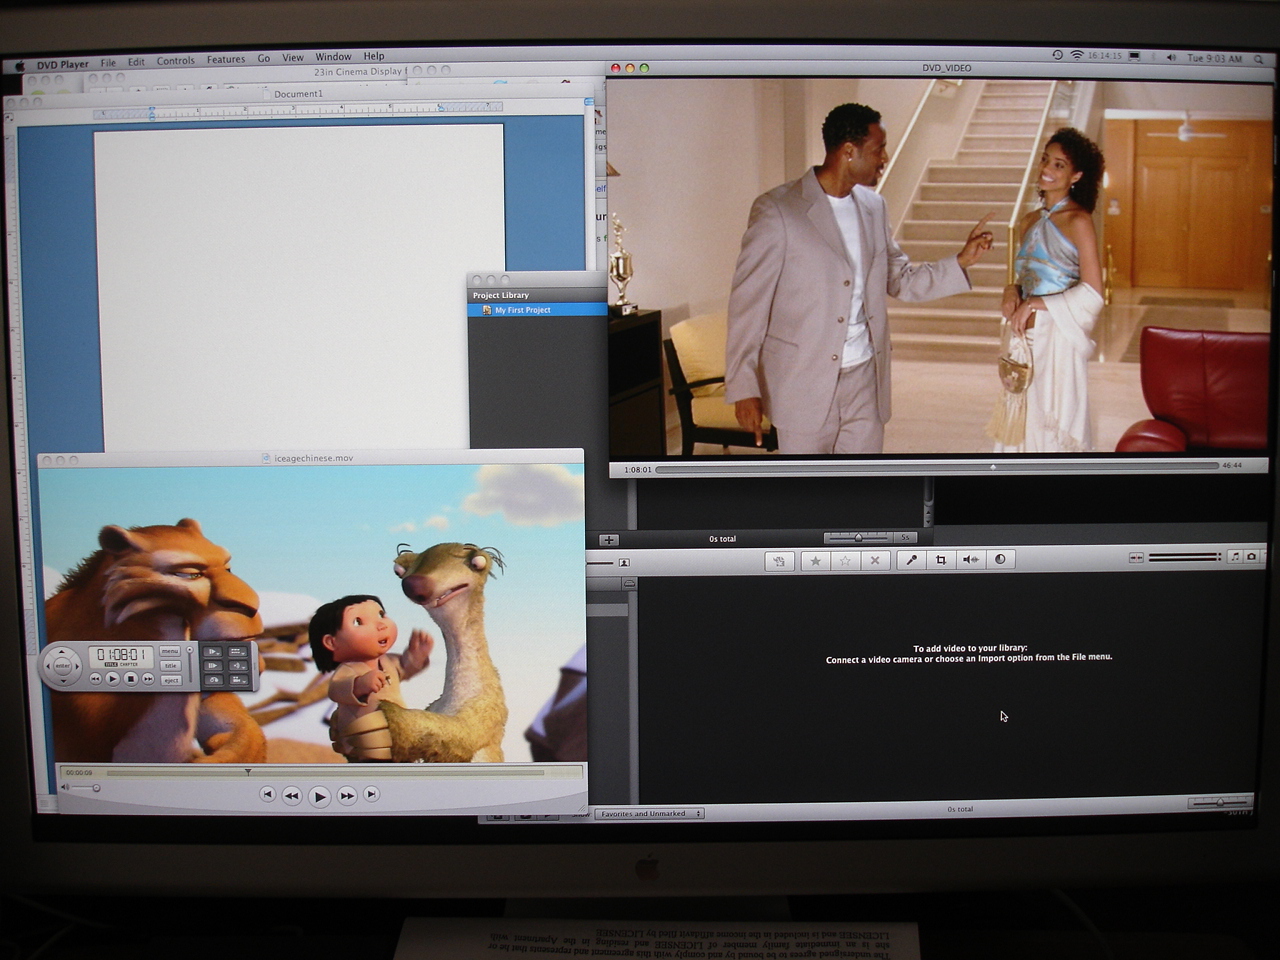Image resolution: width=1280 pixels, height=960 pixels.
Task: Open the File menu
Action: click(108, 62)
